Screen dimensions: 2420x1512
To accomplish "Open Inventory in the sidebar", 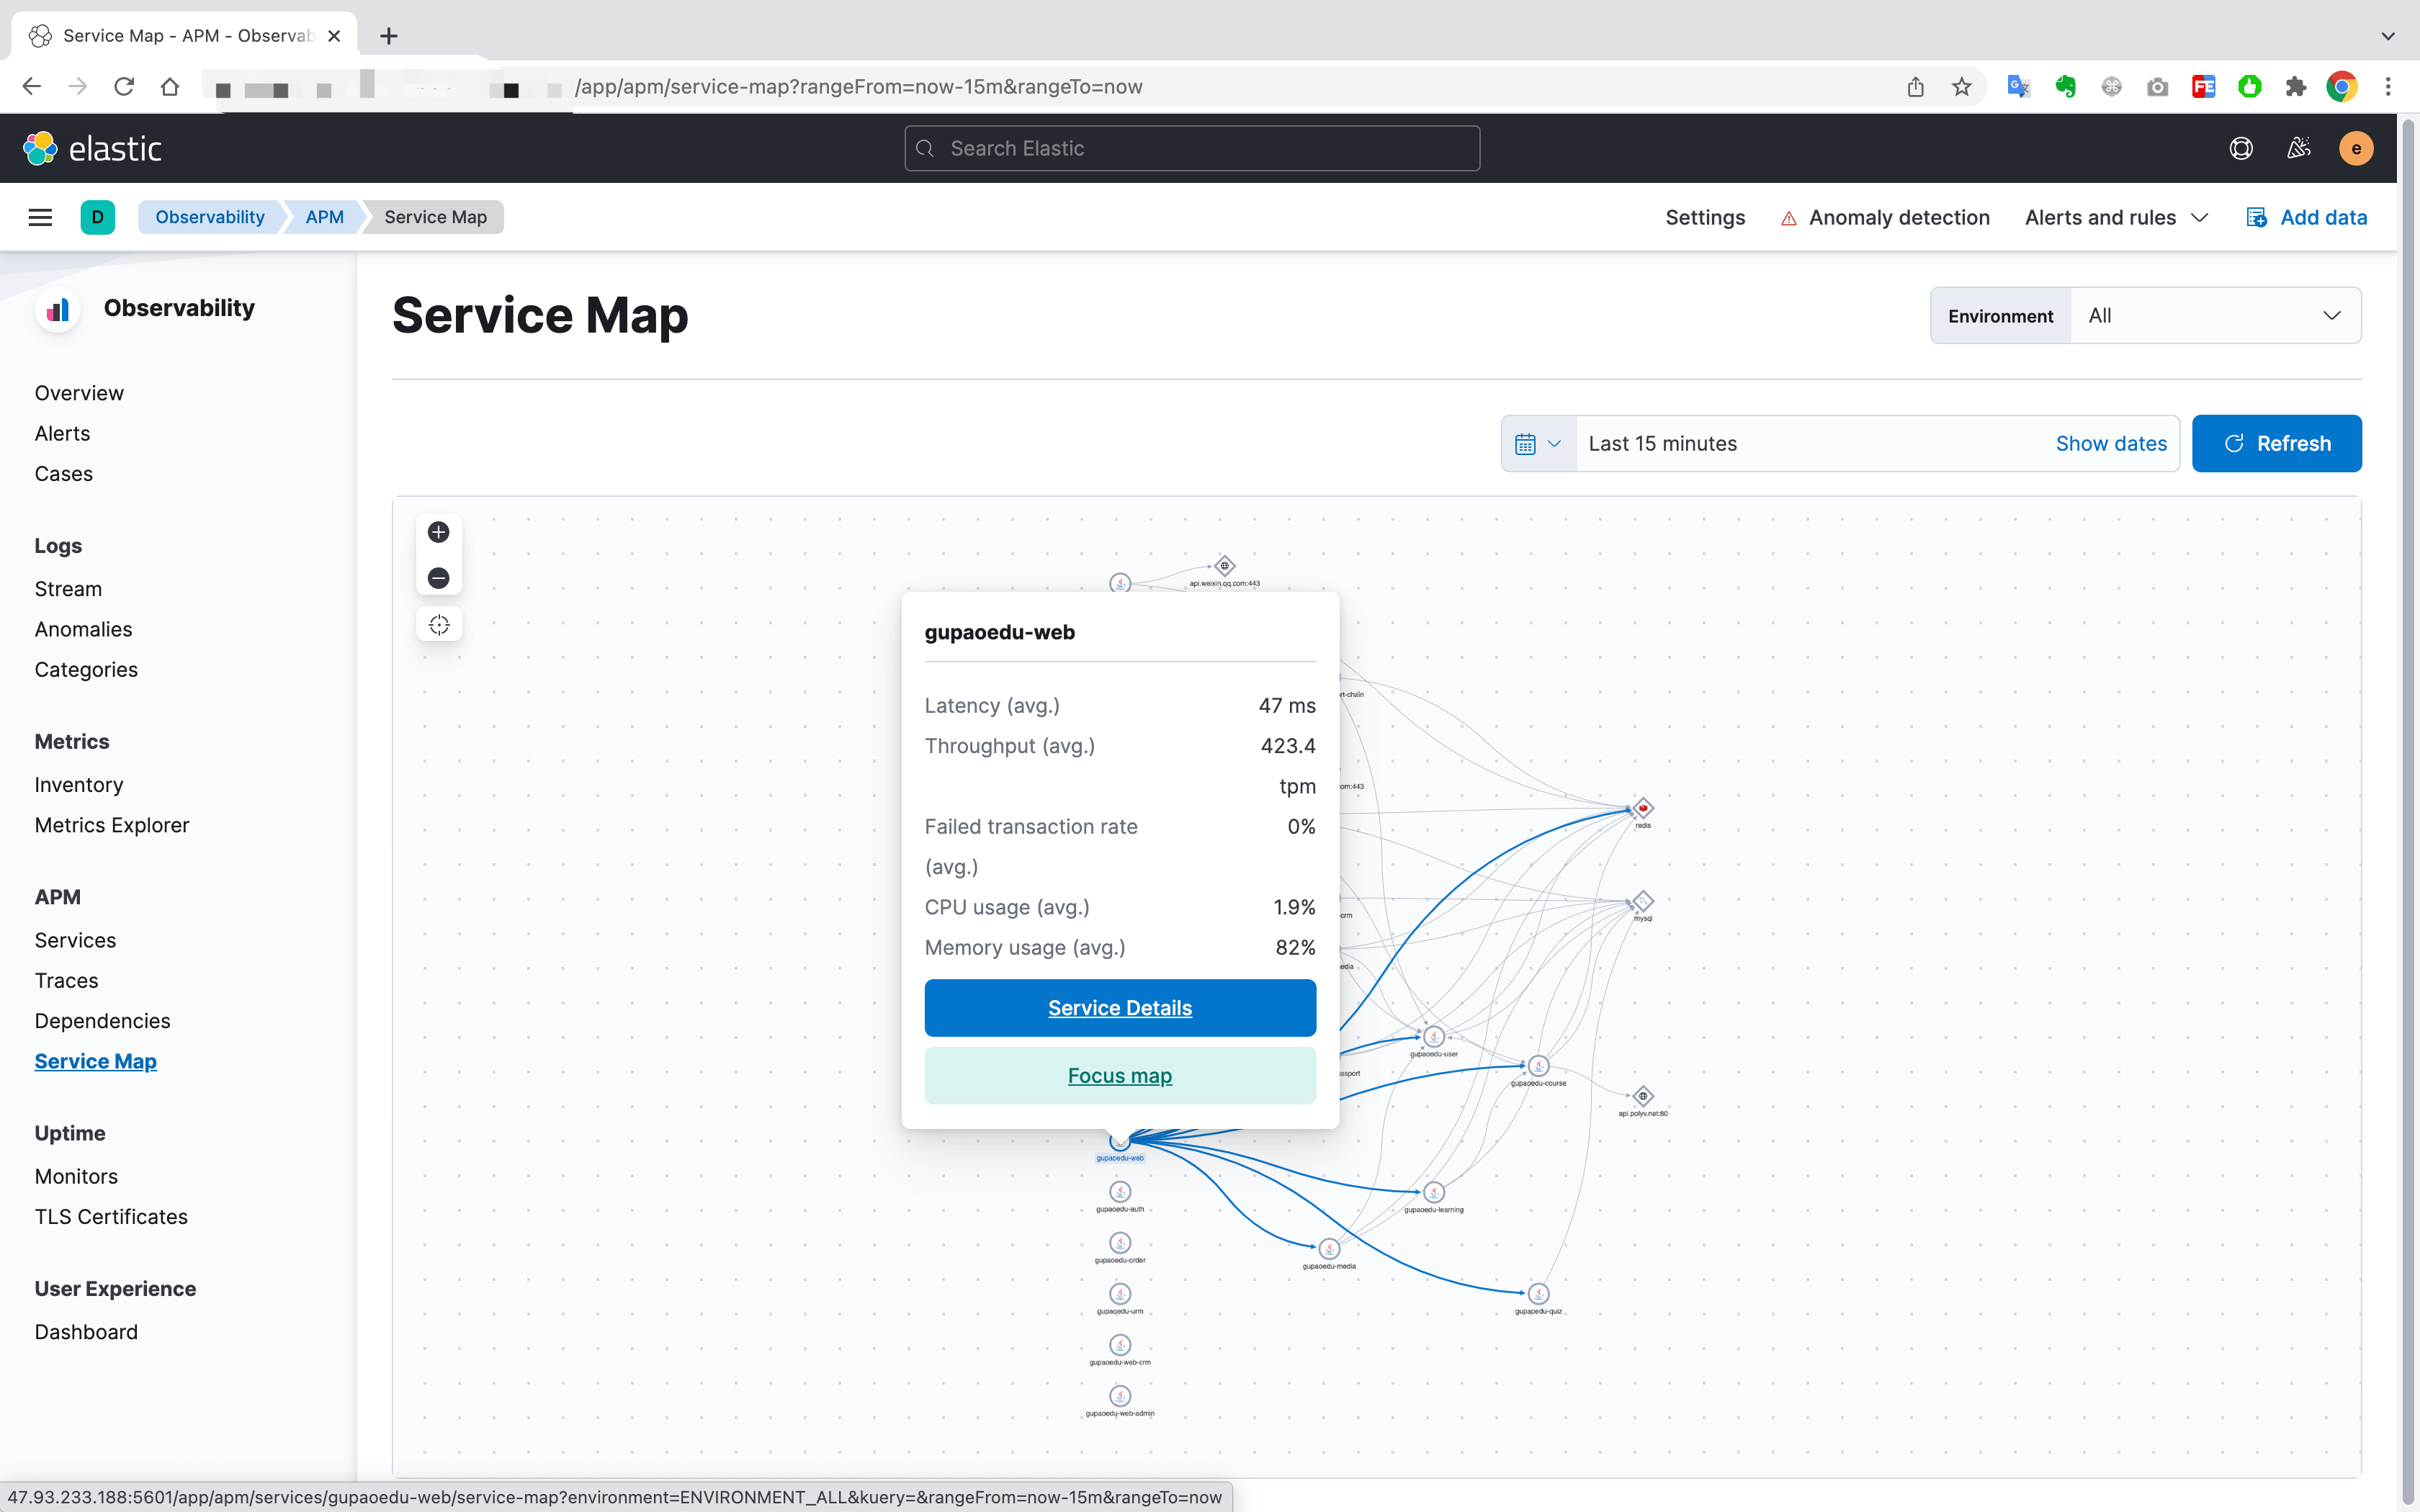I will [x=79, y=785].
